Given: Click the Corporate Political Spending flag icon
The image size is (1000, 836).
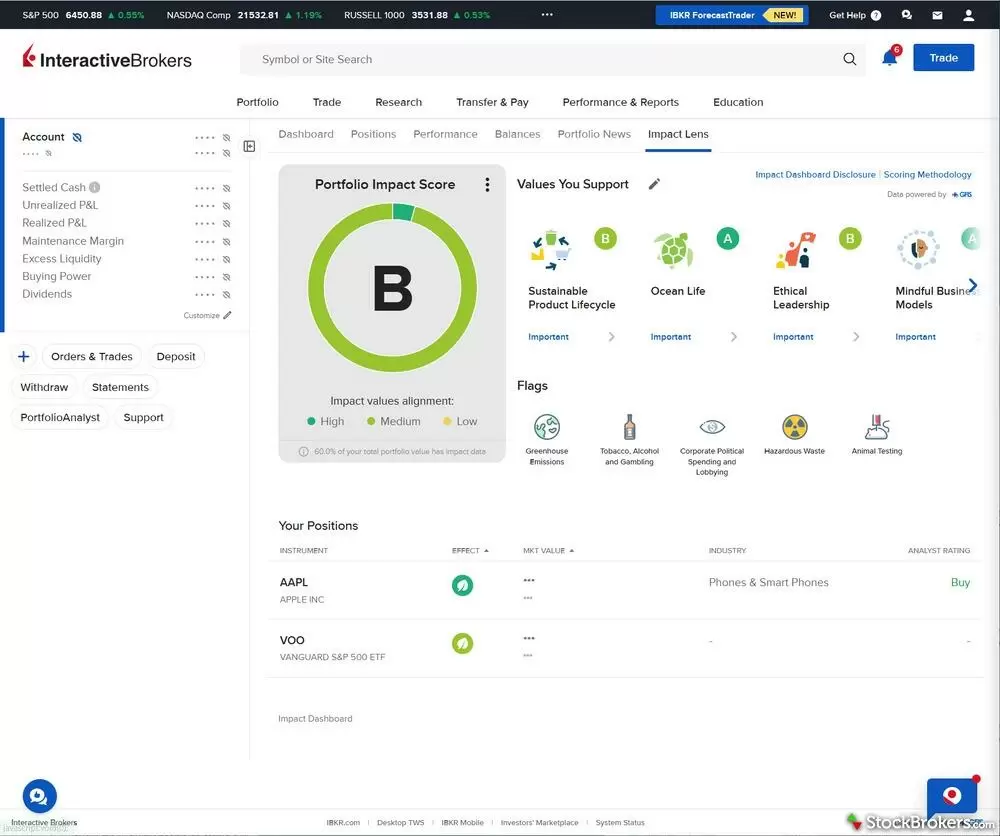Looking at the screenshot, I should point(712,427).
